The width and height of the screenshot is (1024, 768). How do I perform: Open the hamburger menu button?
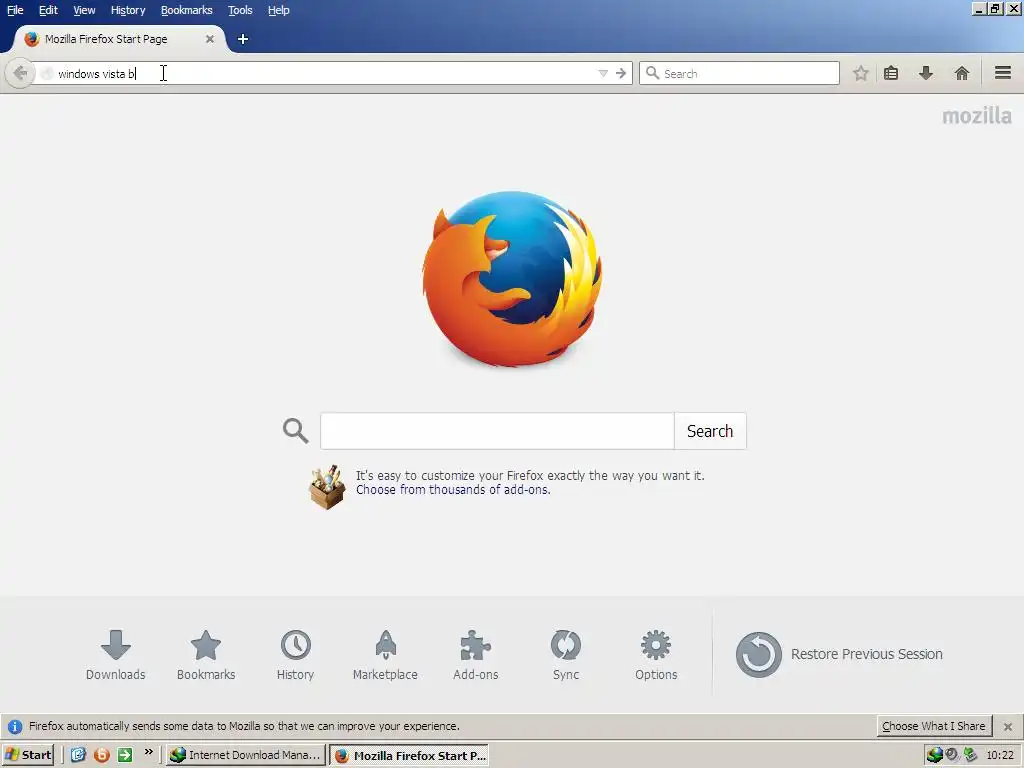[x=1003, y=72]
